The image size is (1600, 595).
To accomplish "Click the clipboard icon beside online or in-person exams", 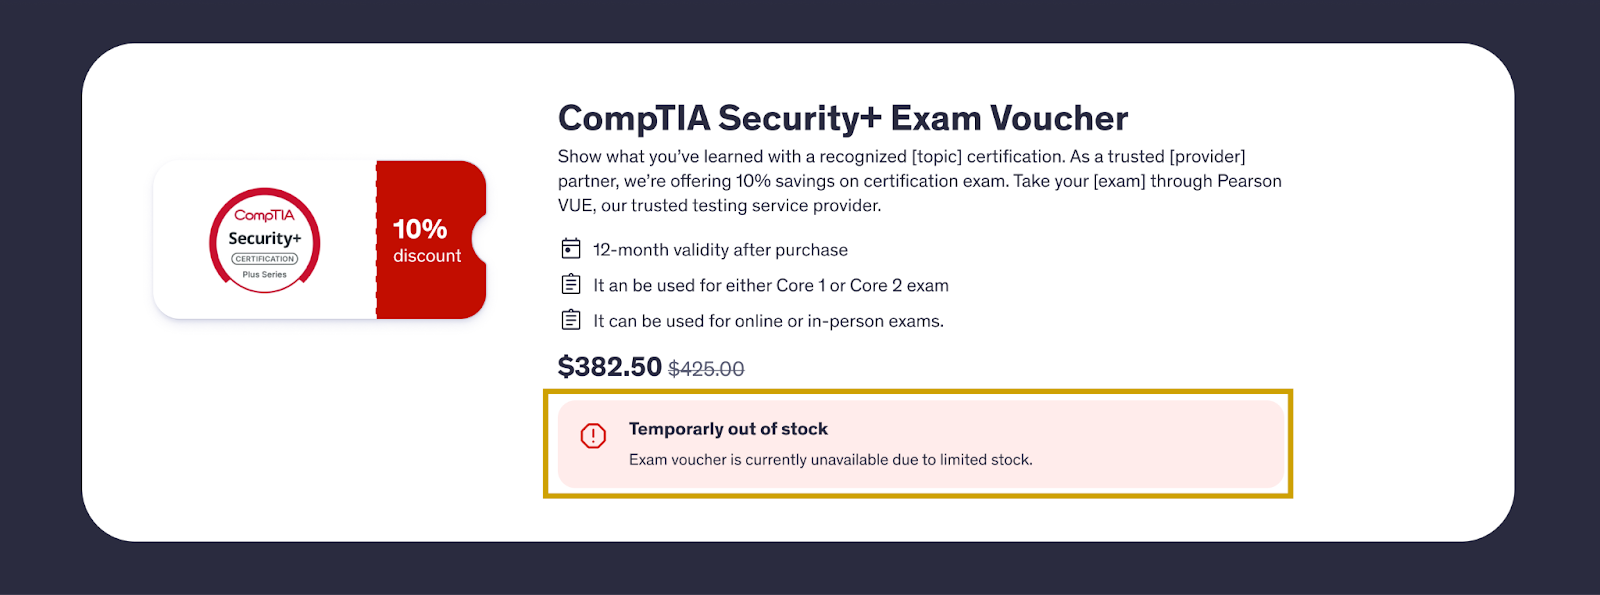I will tap(571, 320).
